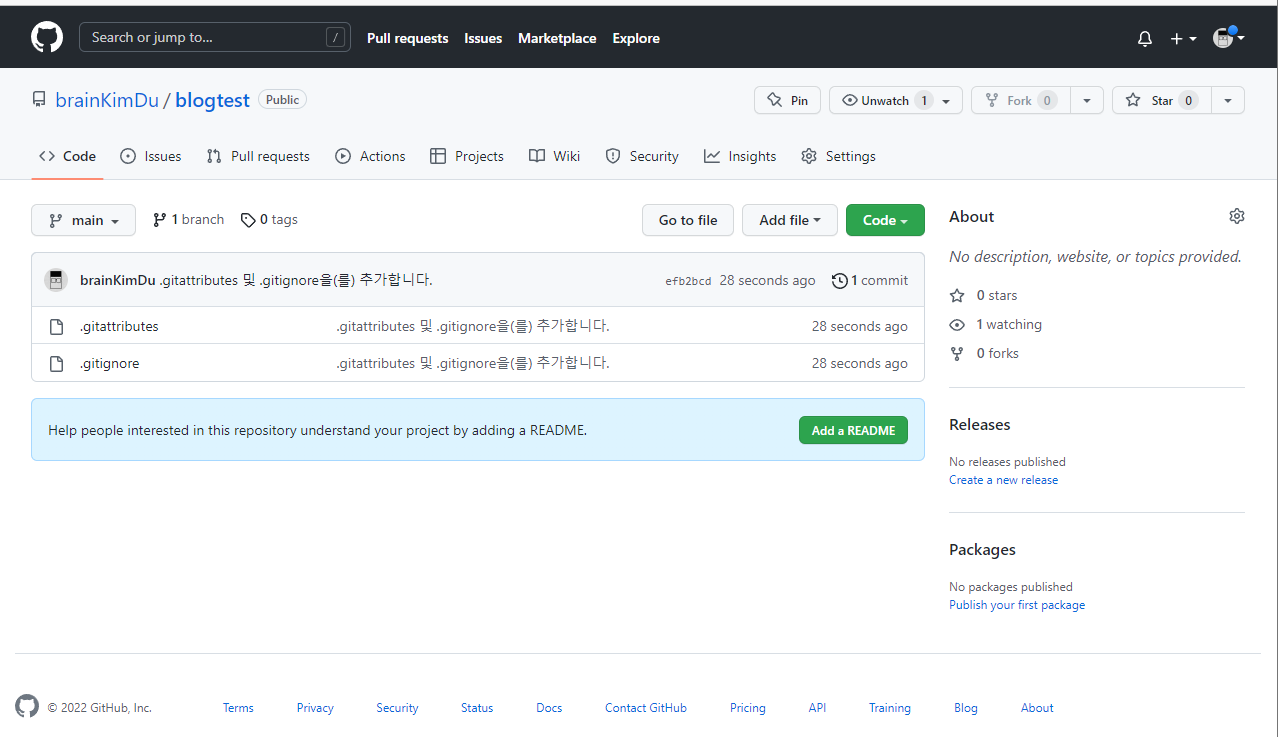Switch to the Code tab
Screen dimensions: 1278x737
tap(67, 156)
